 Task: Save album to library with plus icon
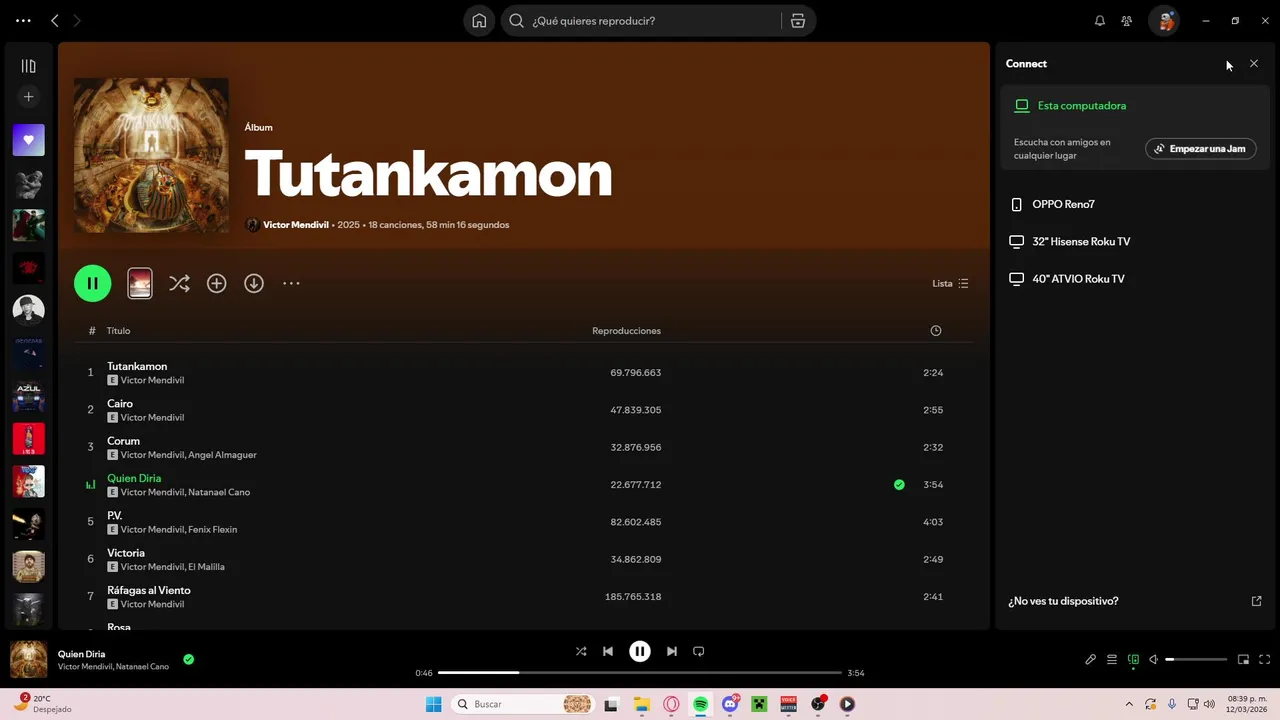[216, 283]
